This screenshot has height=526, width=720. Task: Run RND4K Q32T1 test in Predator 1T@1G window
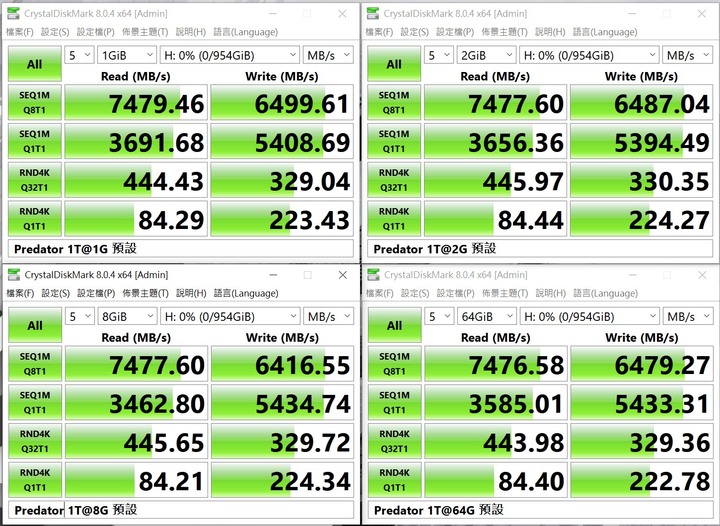[34, 180]
